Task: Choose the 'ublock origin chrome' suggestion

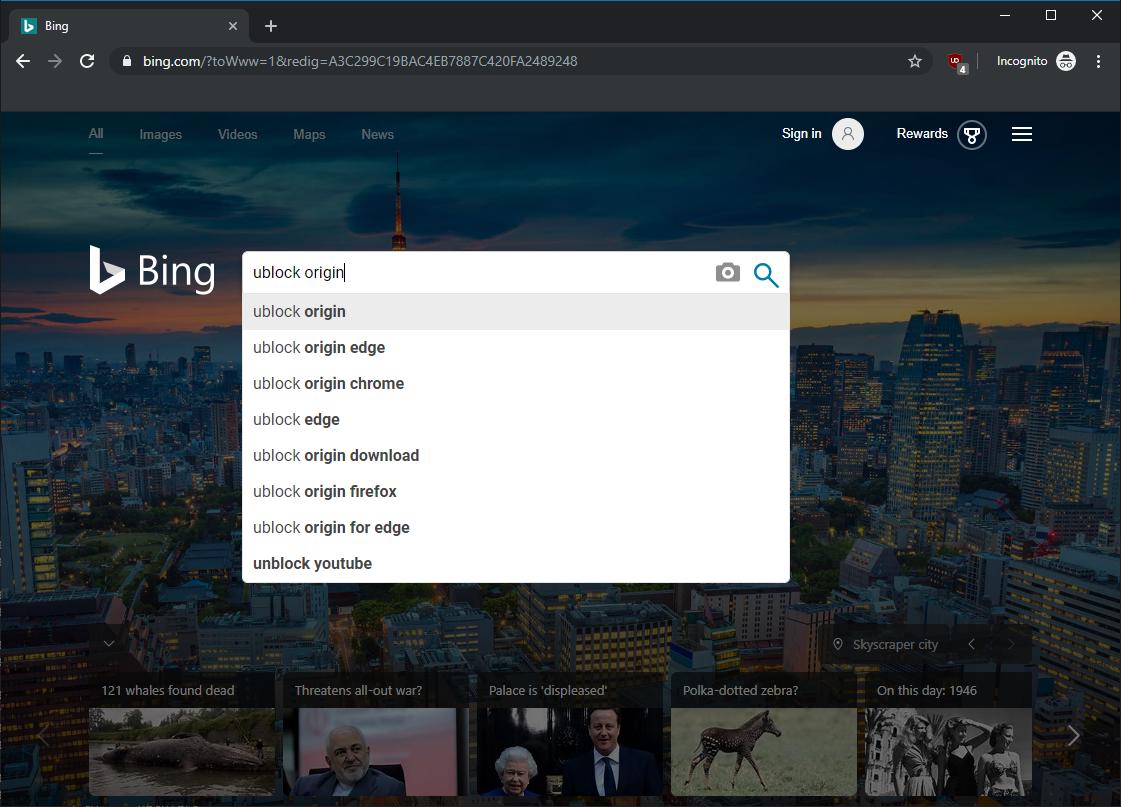Action: (515, 384)
